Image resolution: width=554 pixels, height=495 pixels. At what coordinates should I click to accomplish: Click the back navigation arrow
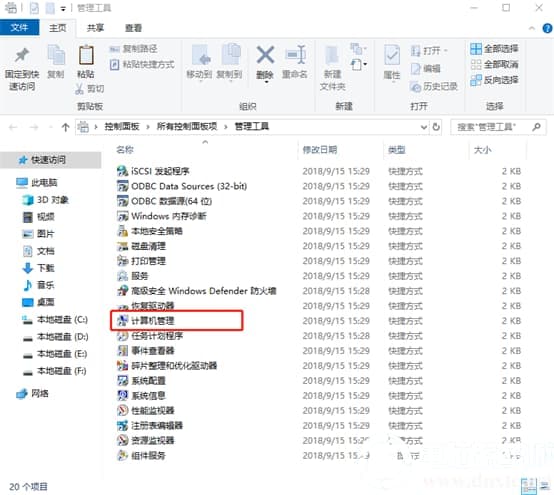pos(13,127)
